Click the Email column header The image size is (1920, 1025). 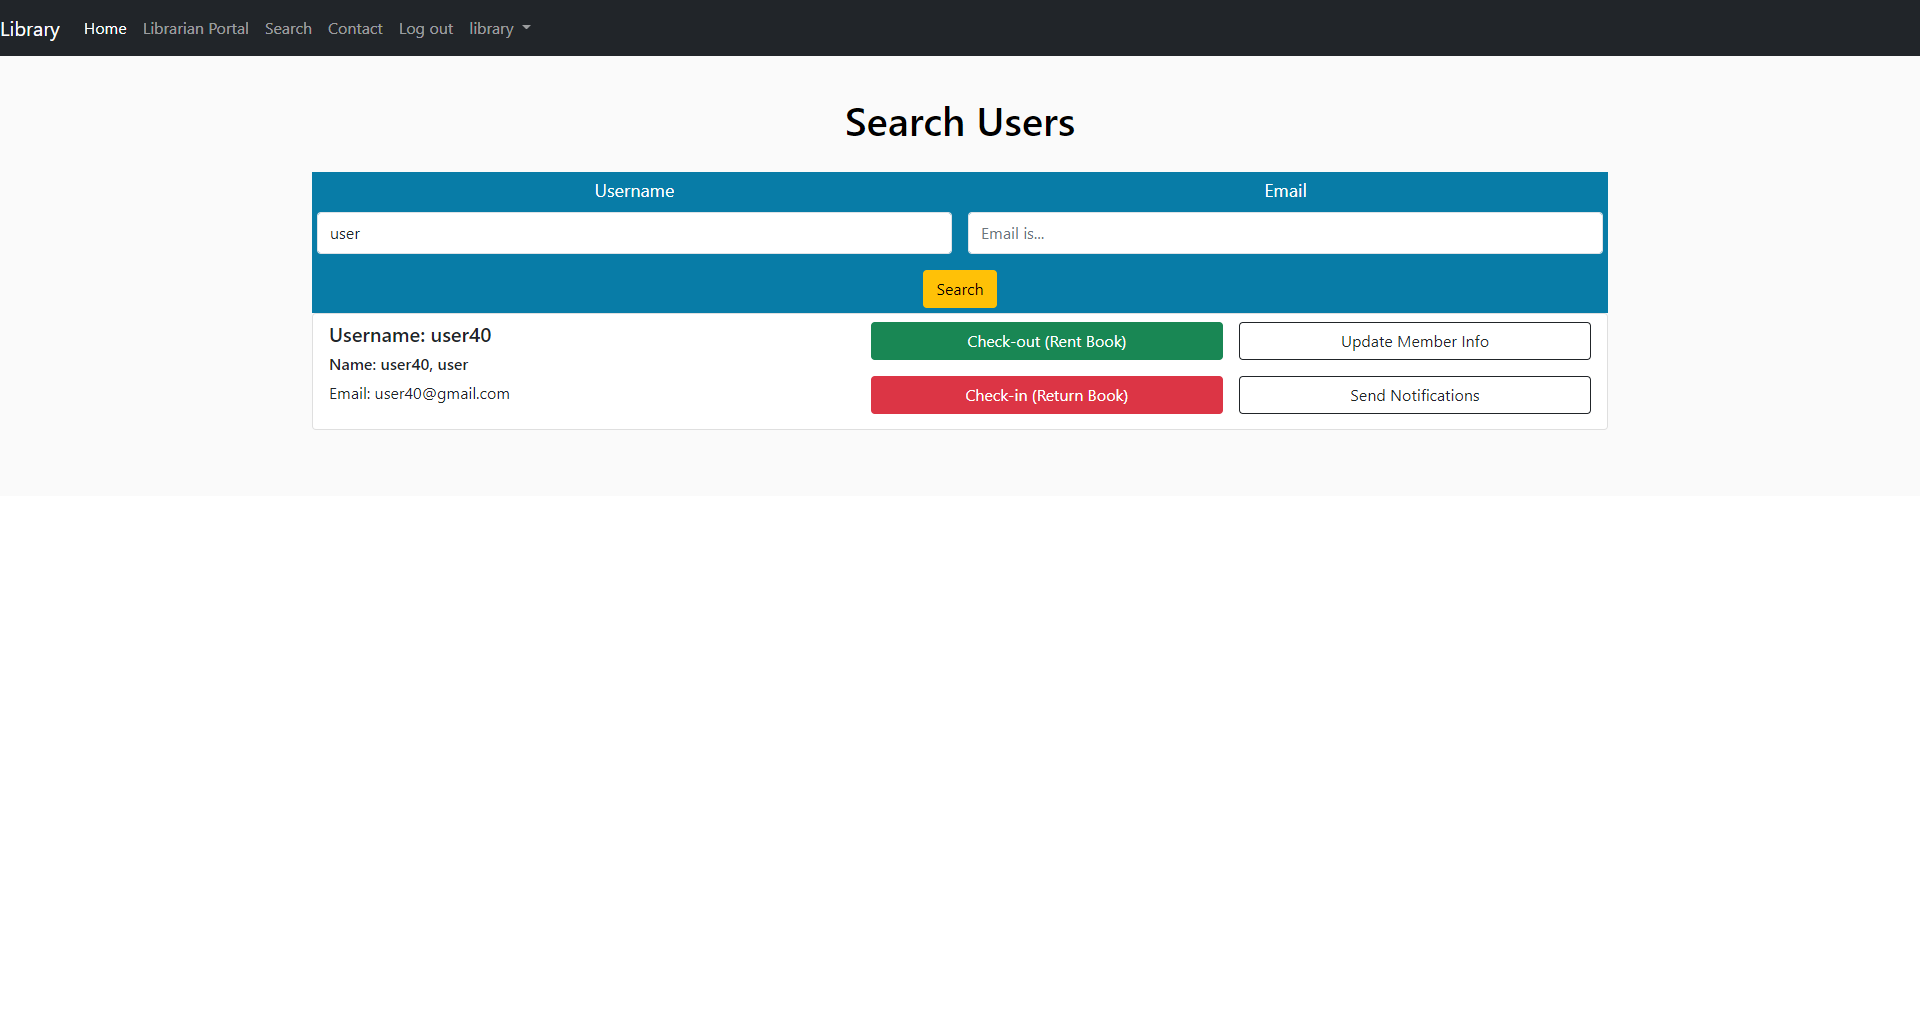1285,190
